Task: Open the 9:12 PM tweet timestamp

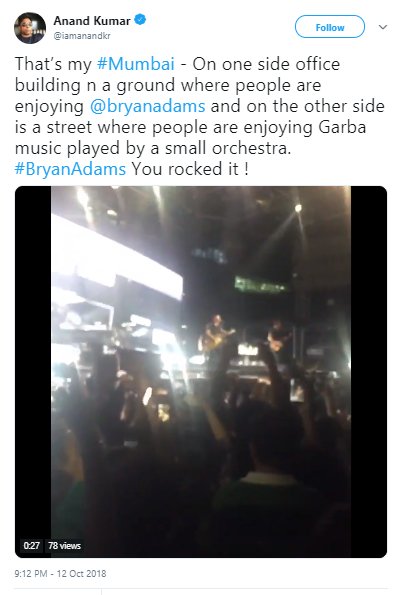Action: tap(60, 573)
